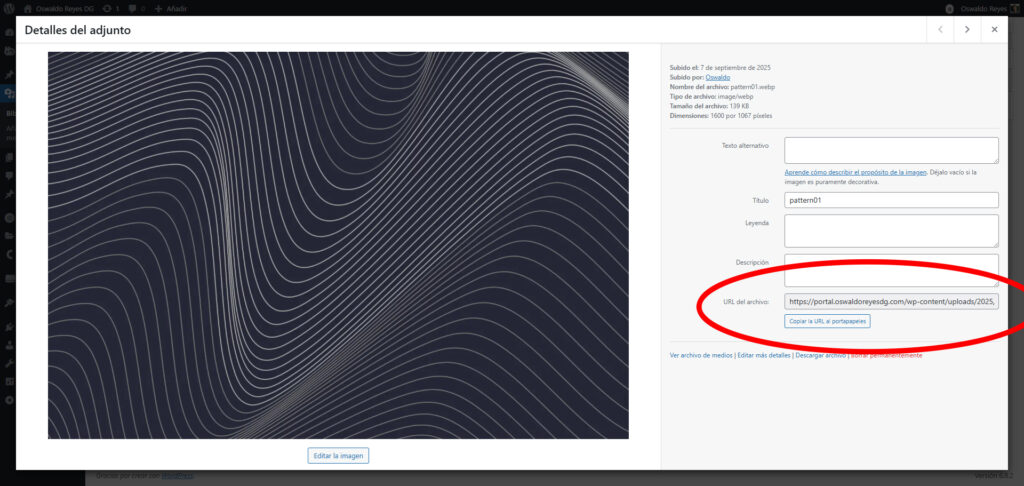1024x486 pixels.
Task: Go to the previous attachment with left arrow
Action: click(x=940, y=30)
